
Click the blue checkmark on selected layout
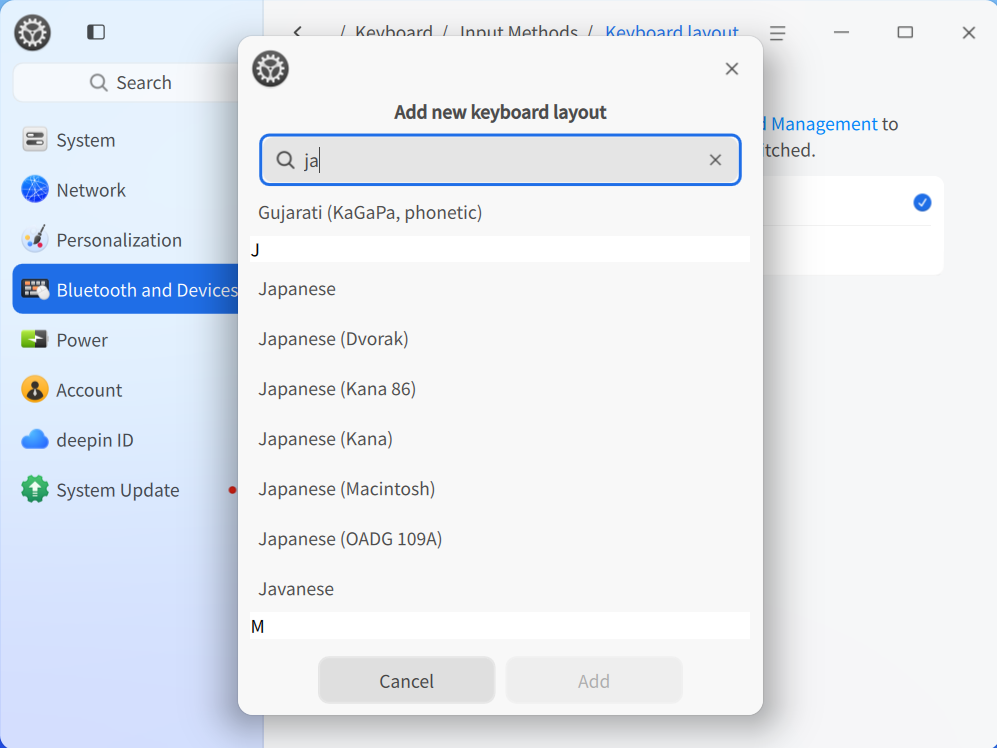922,202
